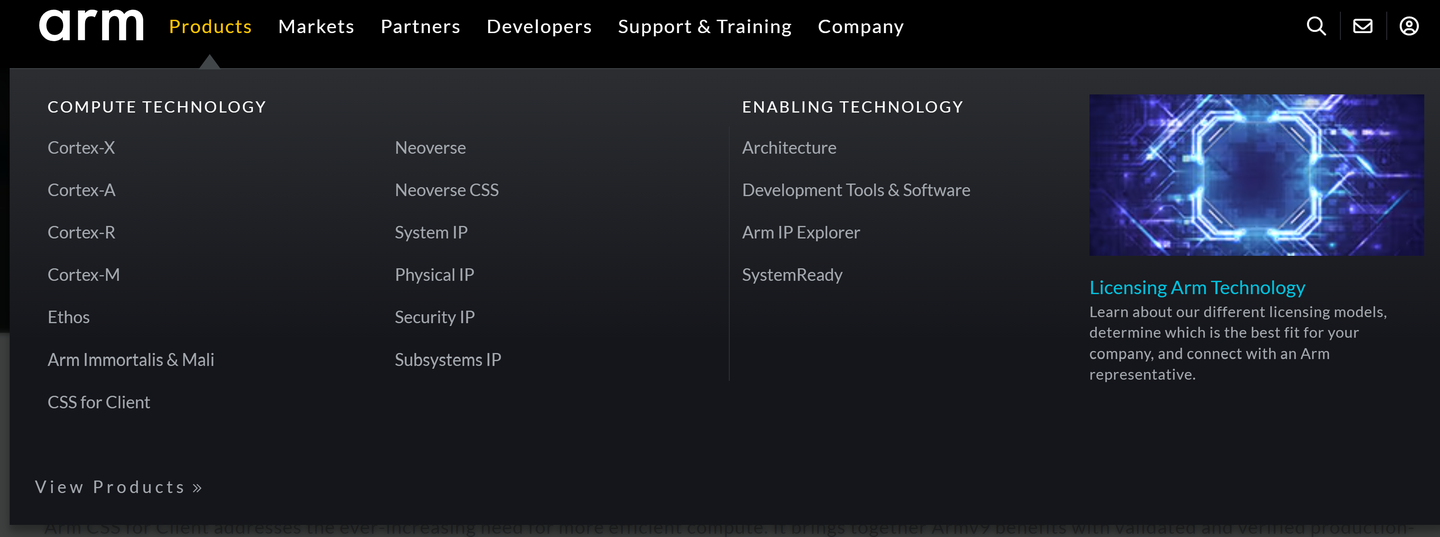Expand the Markets menu

point(316,27)
